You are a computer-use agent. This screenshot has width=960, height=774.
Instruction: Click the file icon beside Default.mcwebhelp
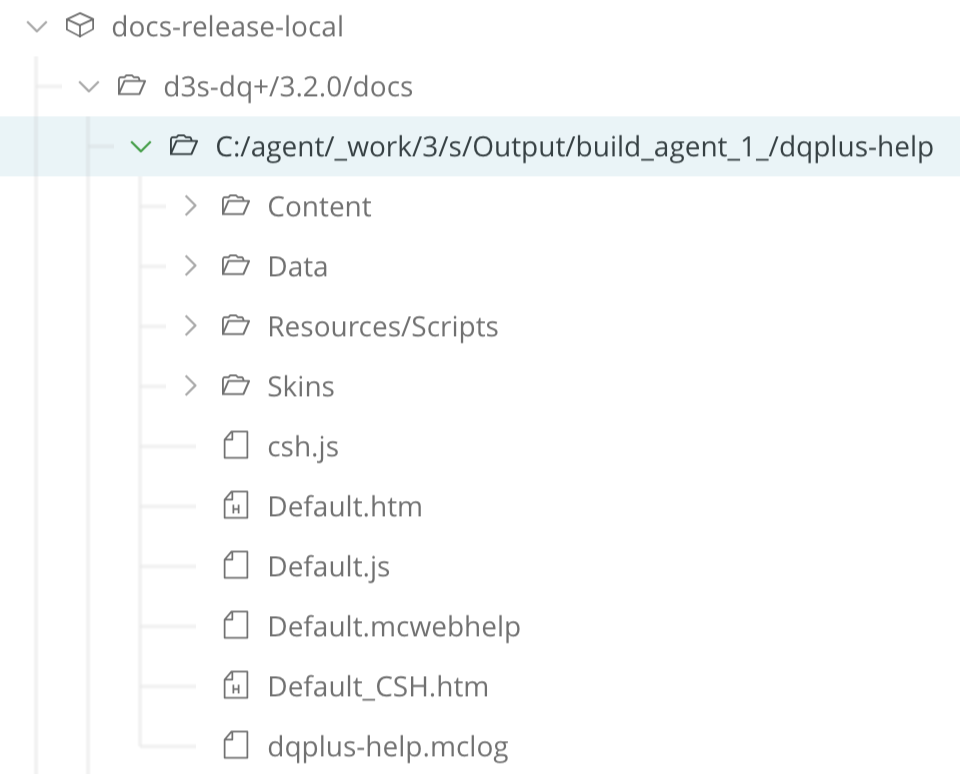(235, 626)
